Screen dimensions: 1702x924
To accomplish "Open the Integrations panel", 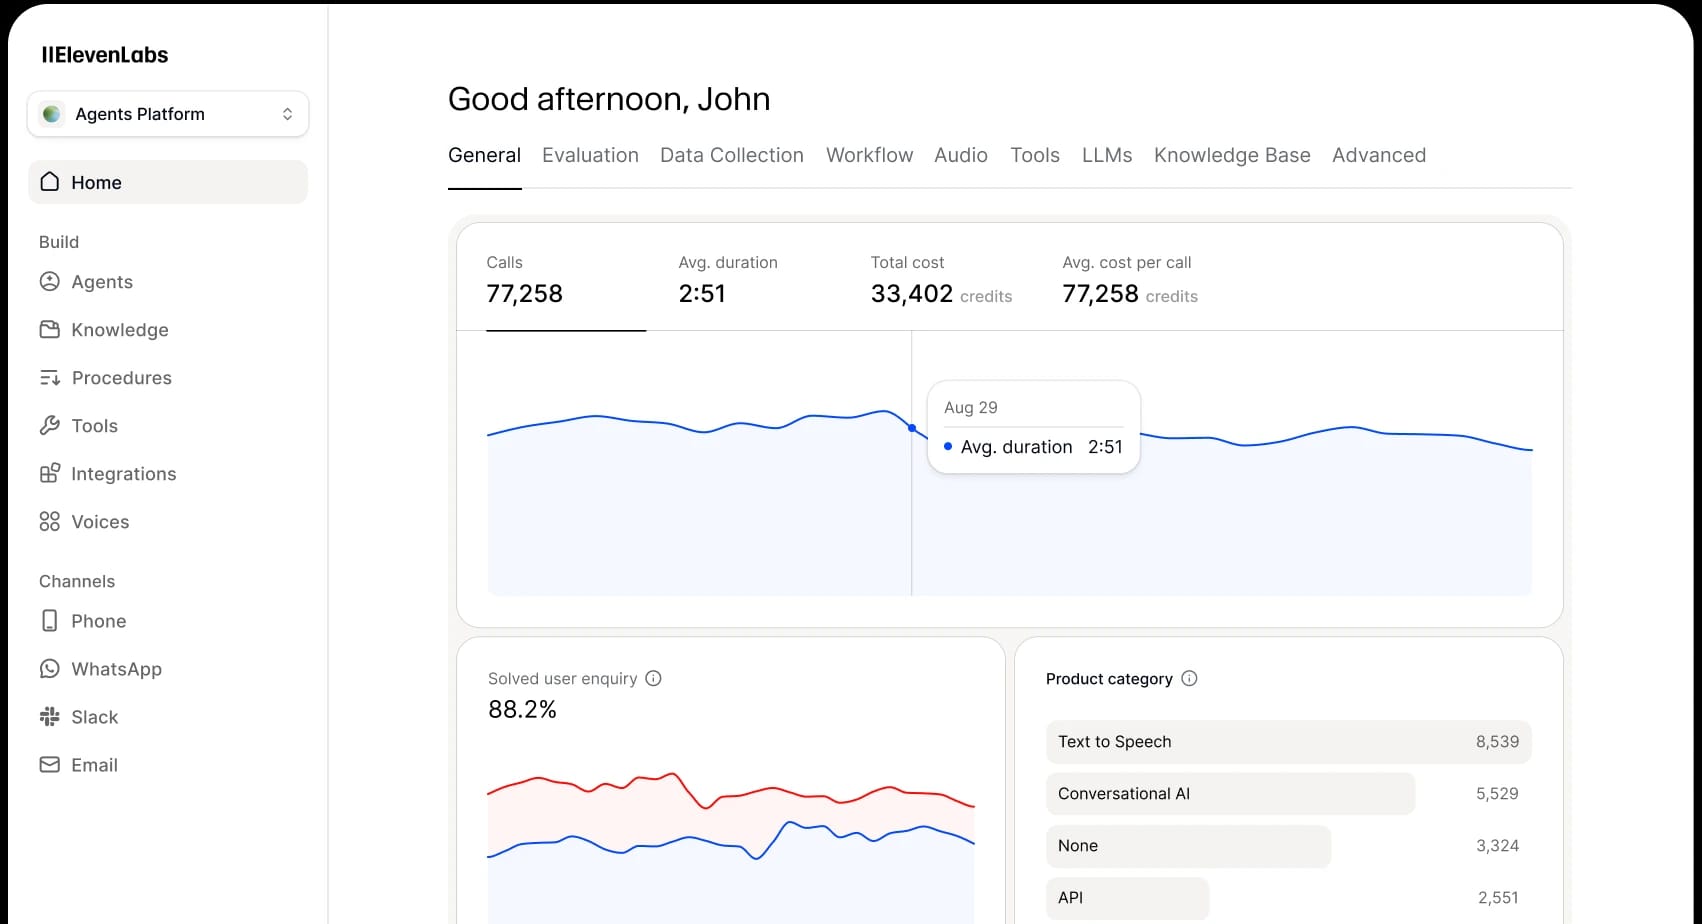I will tap(50, 473).
